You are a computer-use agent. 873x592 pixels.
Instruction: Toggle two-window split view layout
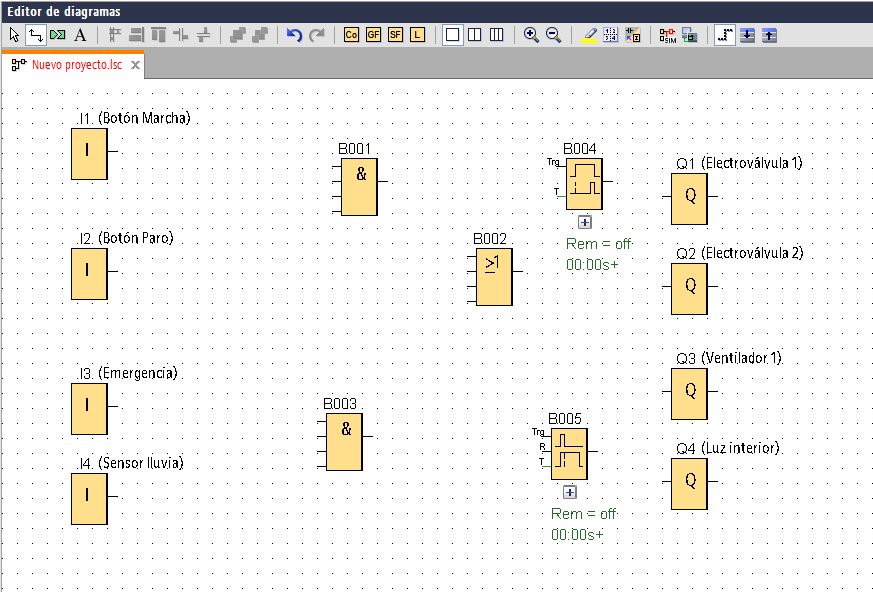click(475, 35)
